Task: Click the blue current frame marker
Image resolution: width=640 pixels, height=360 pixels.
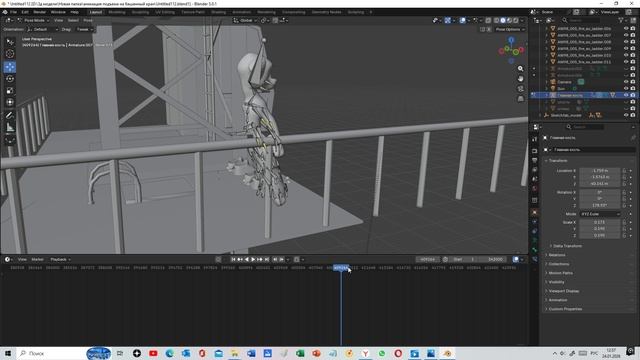Action: pos(341,268)
